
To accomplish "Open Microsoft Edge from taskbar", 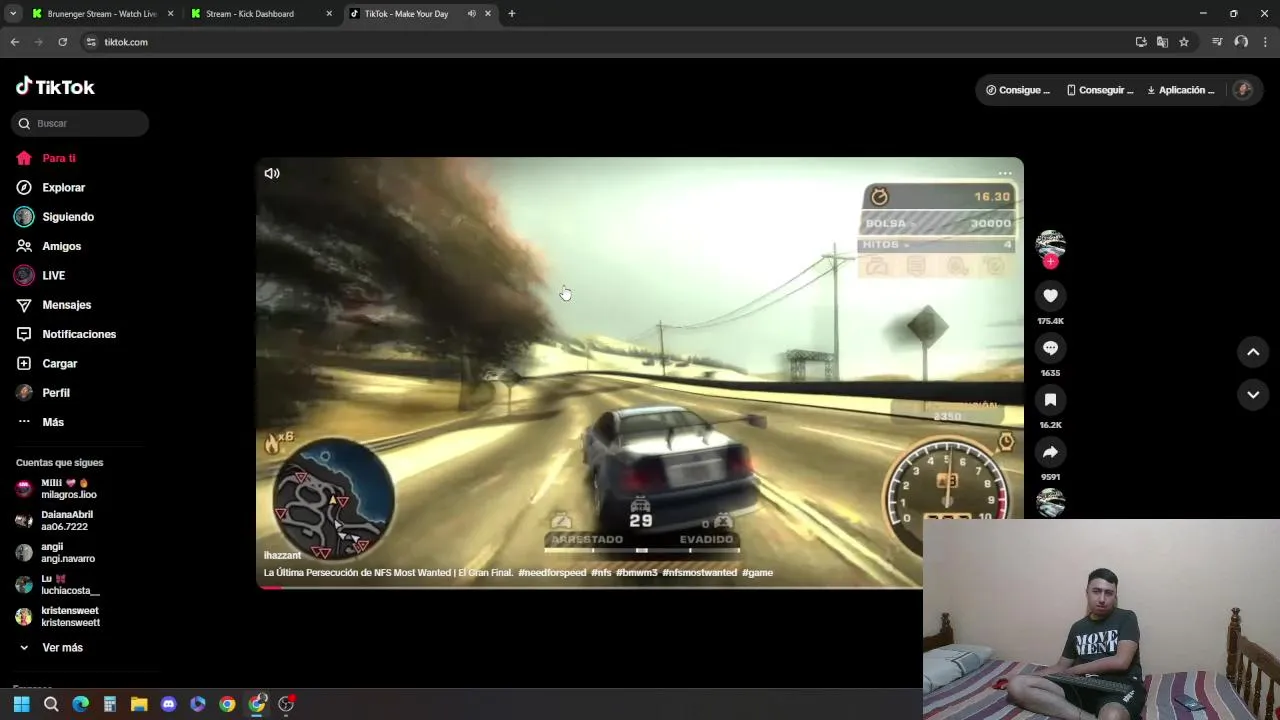I will [x=80, y=704].
